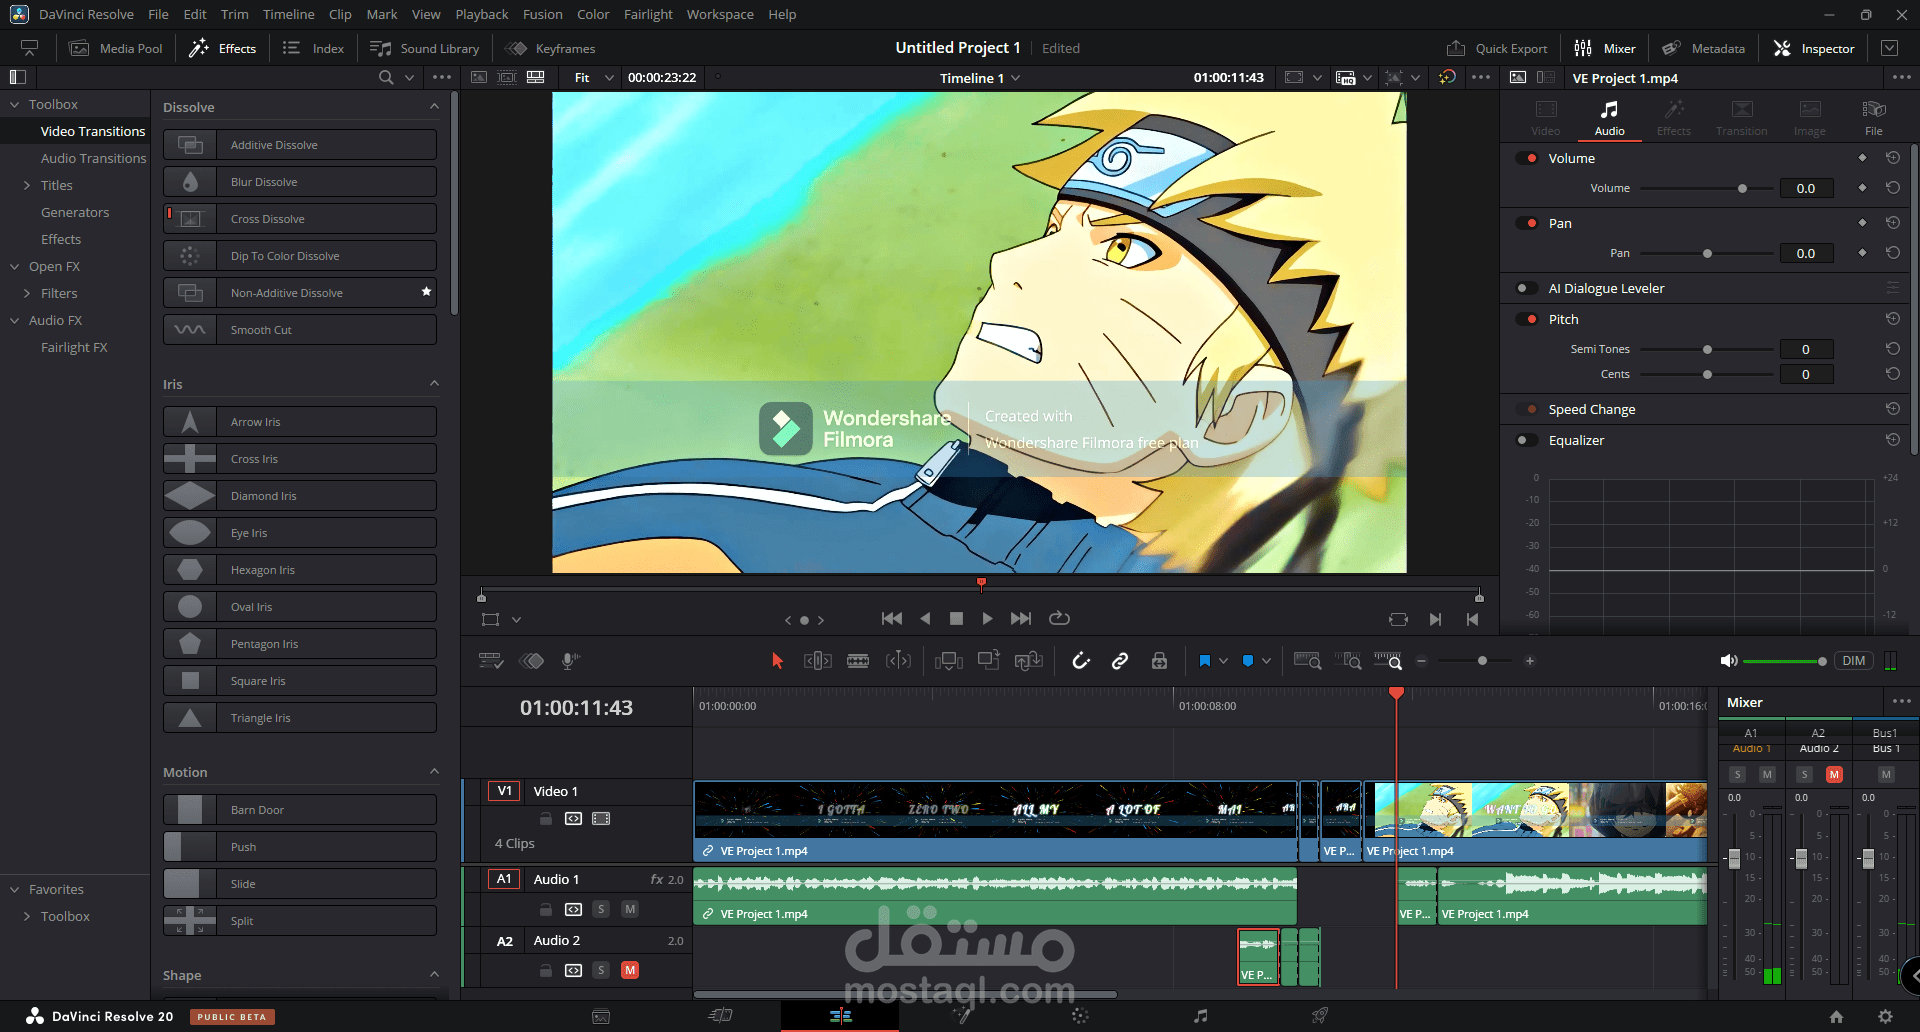Open the Playback menu
The width and height of the screenshot is (1920, 1032).
482,14
